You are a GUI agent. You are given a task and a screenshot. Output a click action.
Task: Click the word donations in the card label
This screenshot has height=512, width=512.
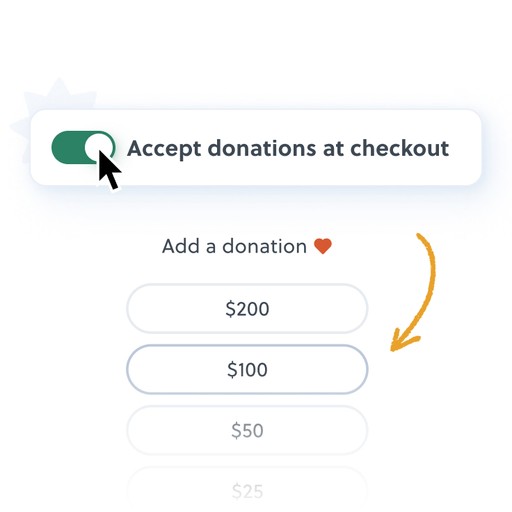pos(262,148)
